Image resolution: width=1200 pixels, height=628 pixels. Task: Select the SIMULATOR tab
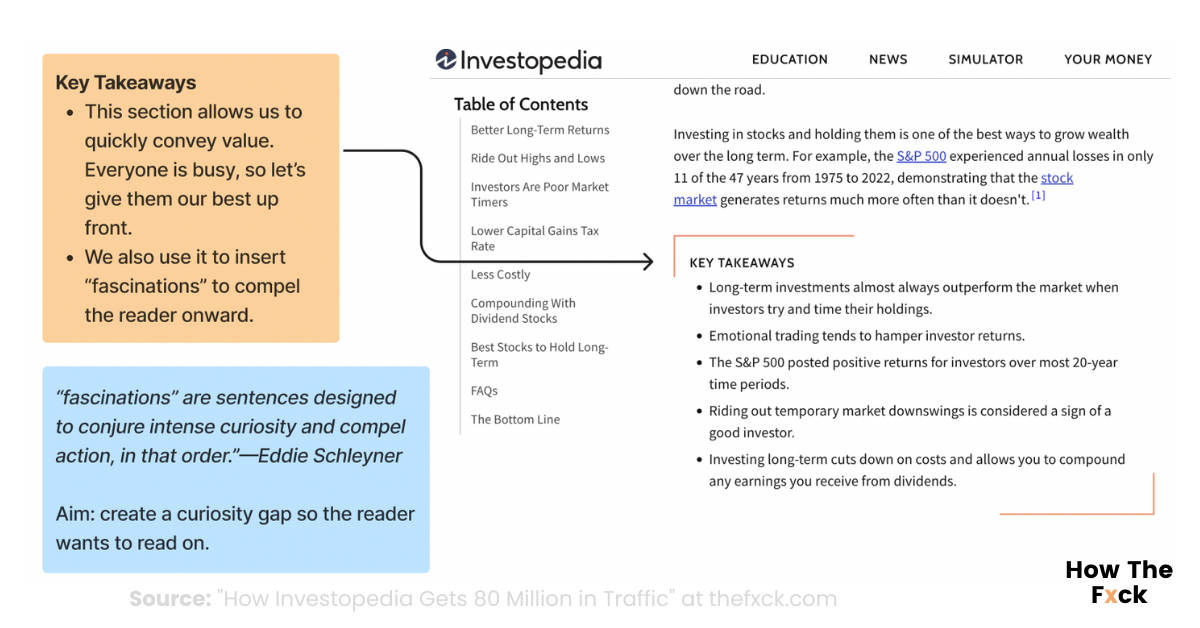986,59
